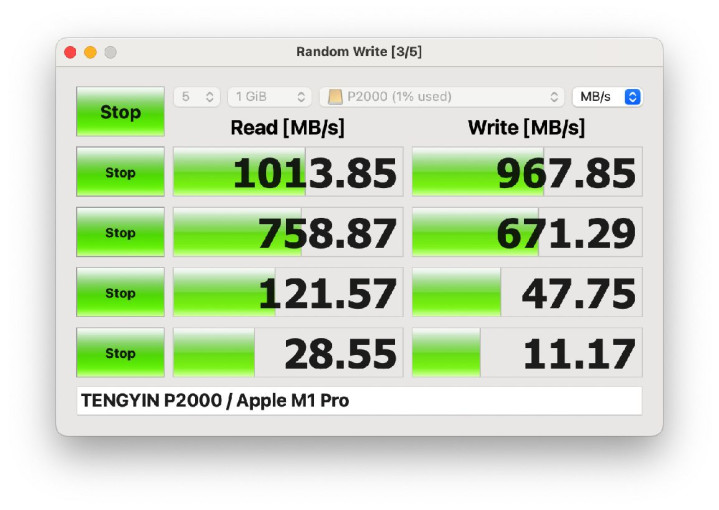Image resolution: width=719 pixels, height=510 pixels.
Task: Open the 1 GiB test size dropdown
Action: (x=269, y=97)
